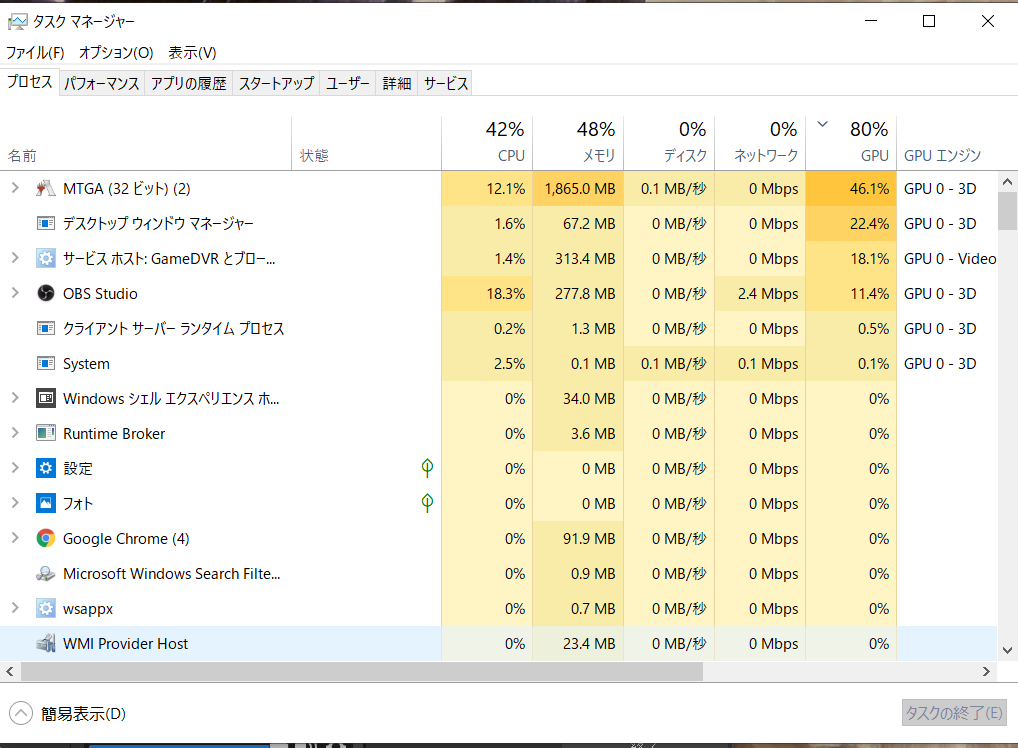The width and height of the screenshot is (1018, 748).
Task: Switch to the スタートアップ tab
Action: click(x=276, y=84)
